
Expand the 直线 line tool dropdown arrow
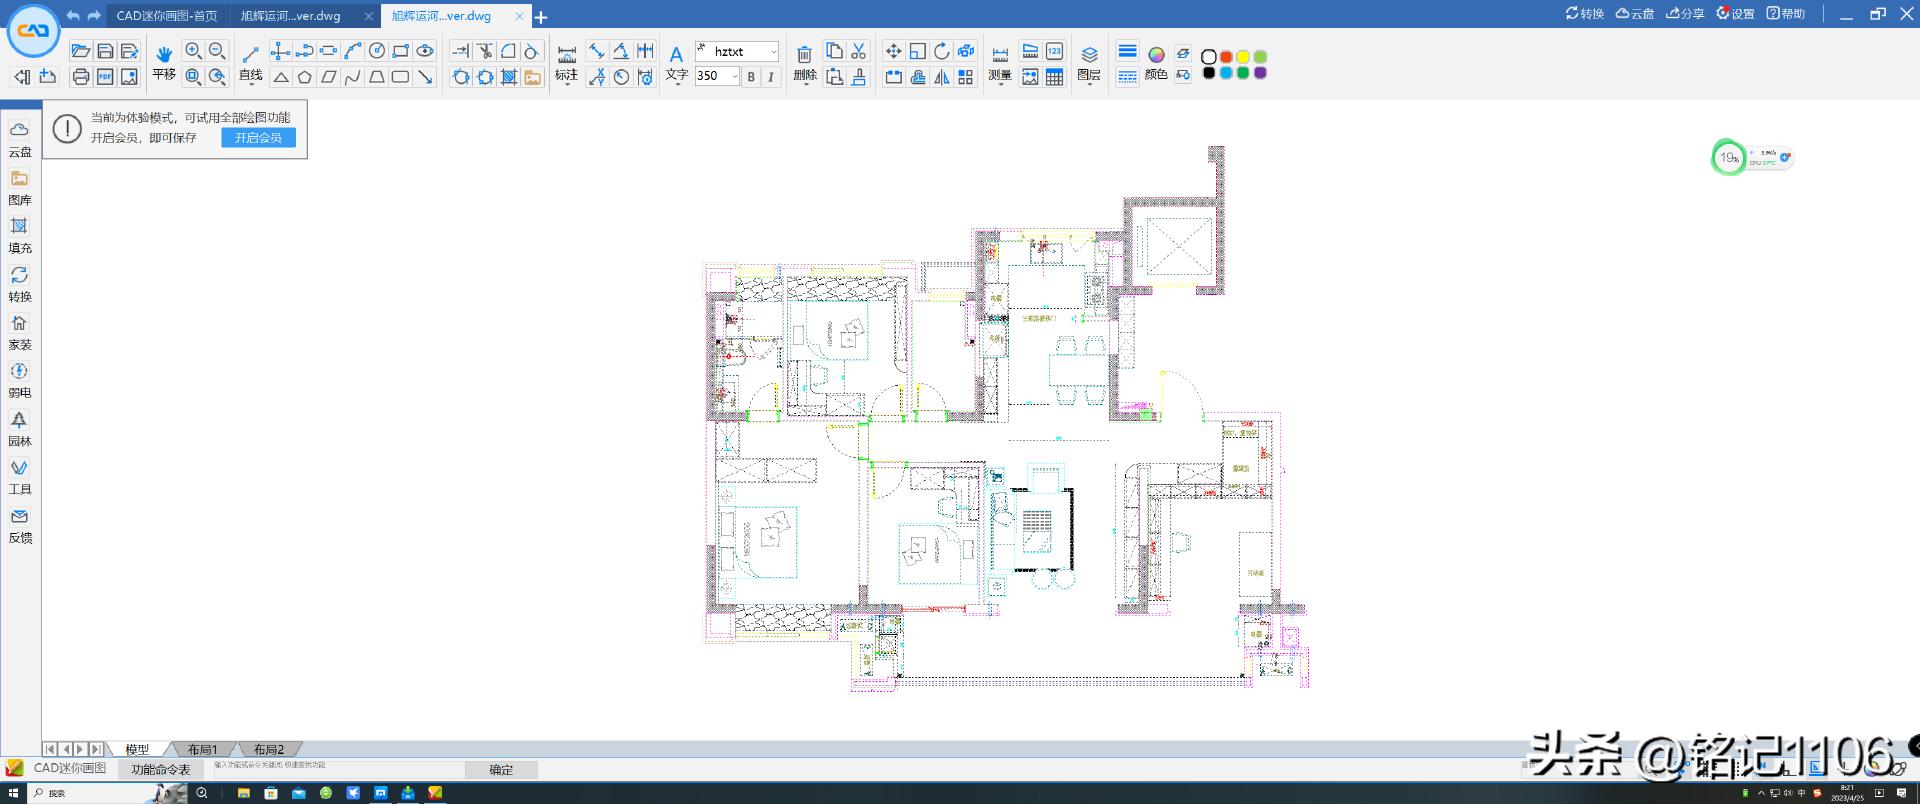coord(250,87)
